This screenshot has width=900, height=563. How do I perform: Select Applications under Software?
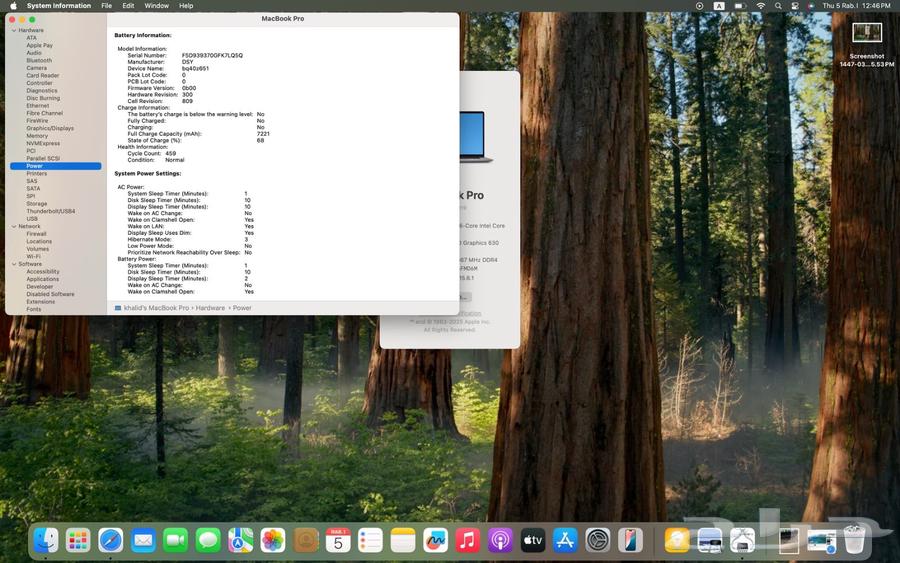point(42,279)
